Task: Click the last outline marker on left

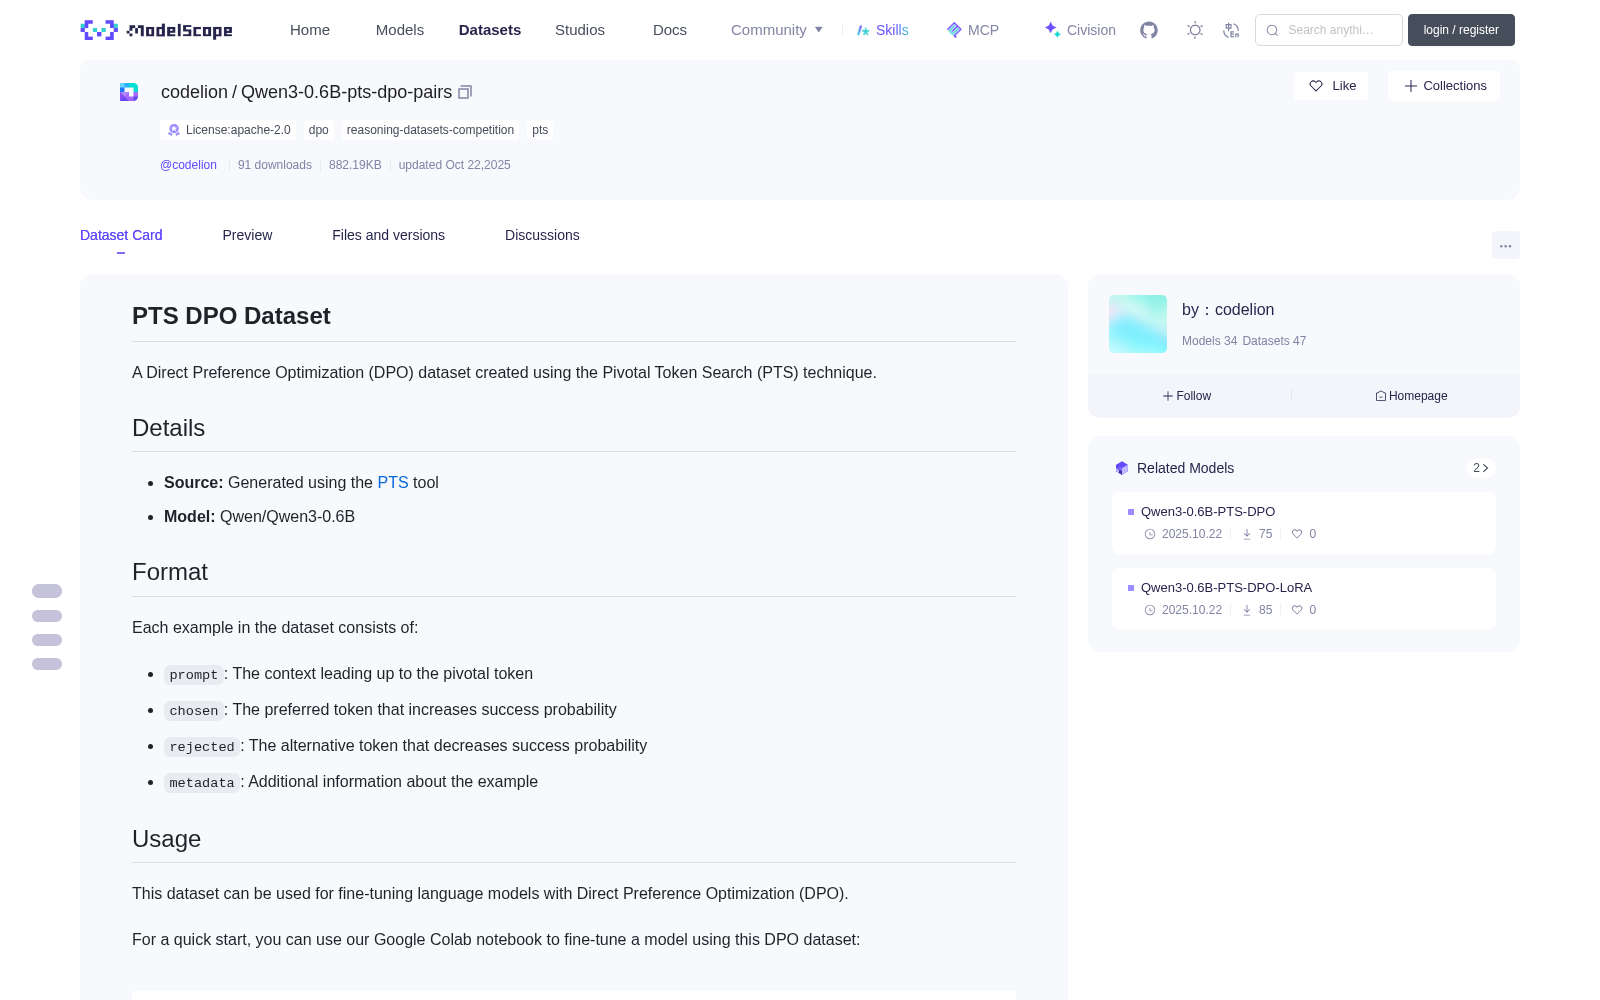Action: (x=47, y=664)
